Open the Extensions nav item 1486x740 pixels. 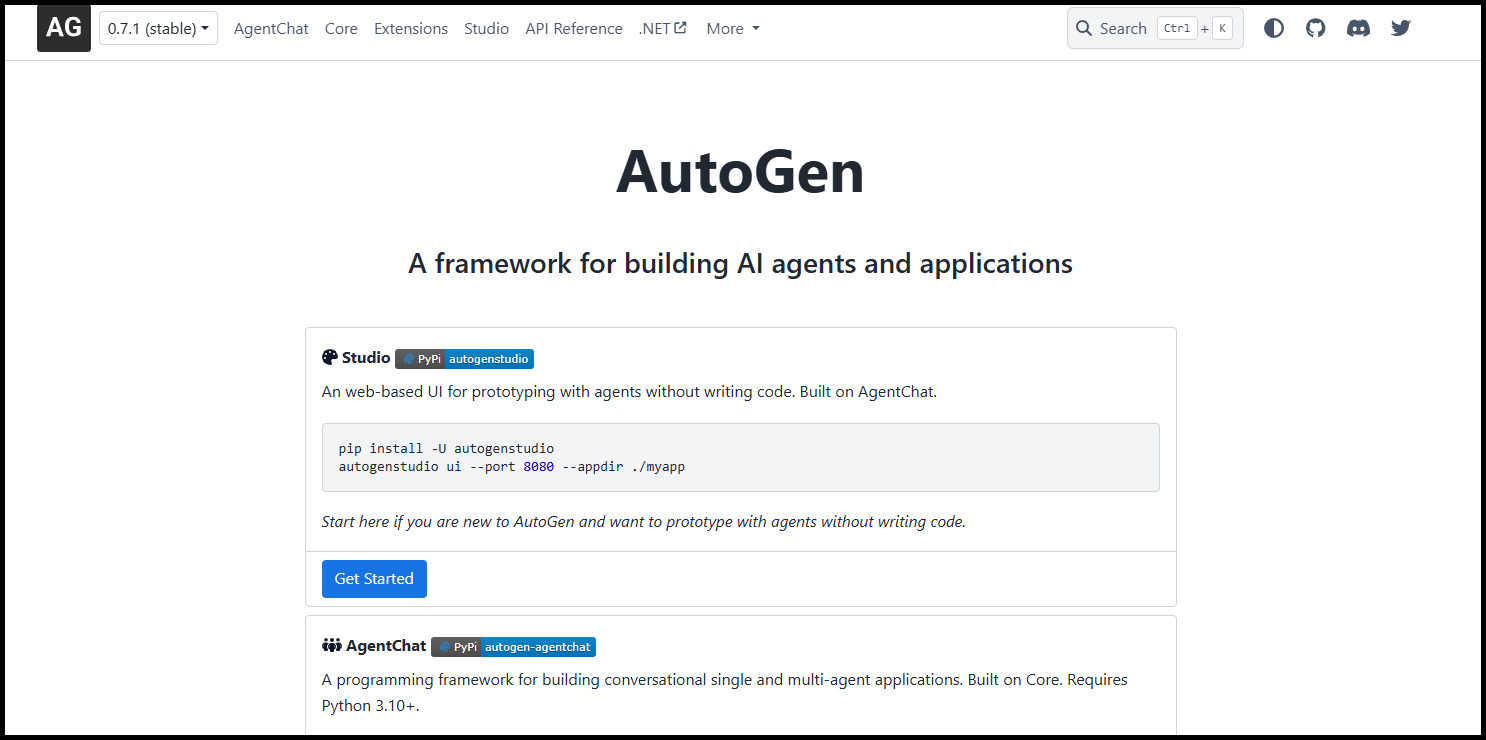click(411, 29)
